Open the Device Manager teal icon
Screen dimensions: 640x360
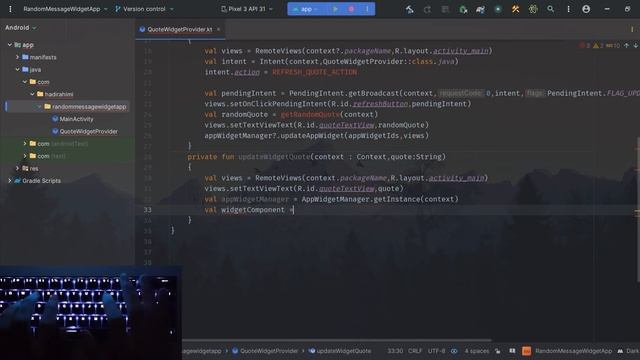[x=498, y=9]
